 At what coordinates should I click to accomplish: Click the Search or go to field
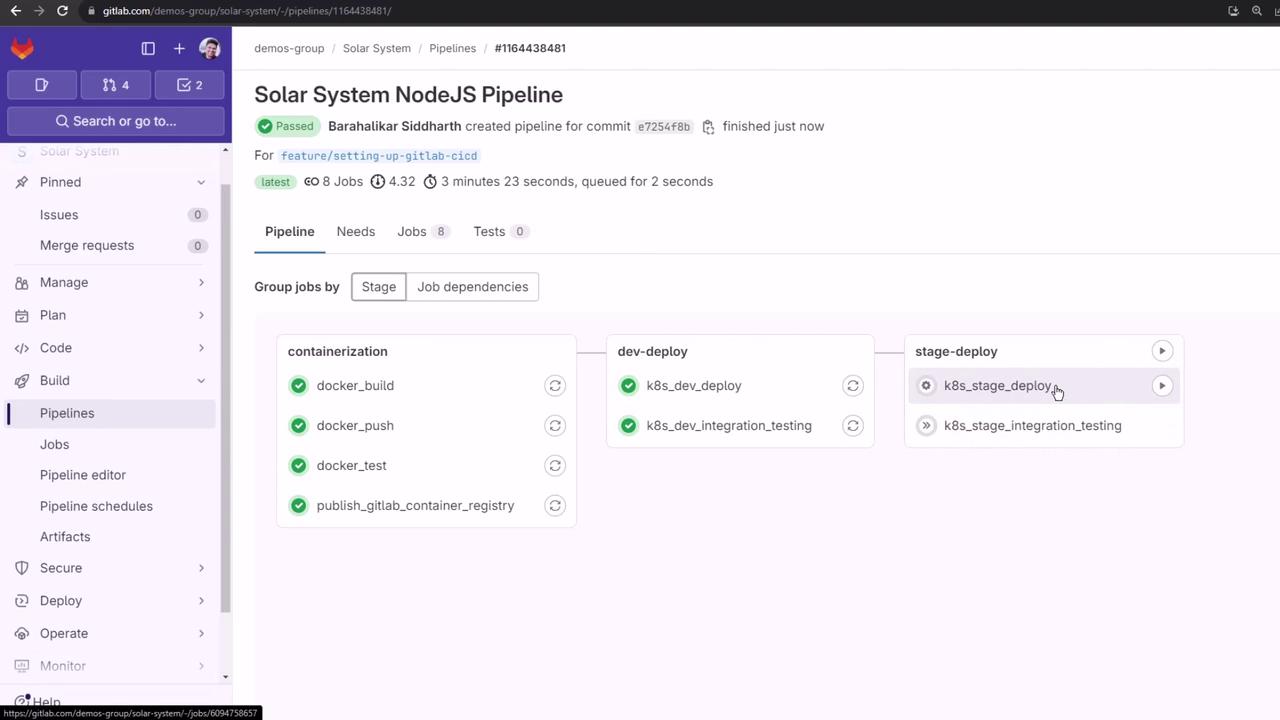(x=116, y=121)
